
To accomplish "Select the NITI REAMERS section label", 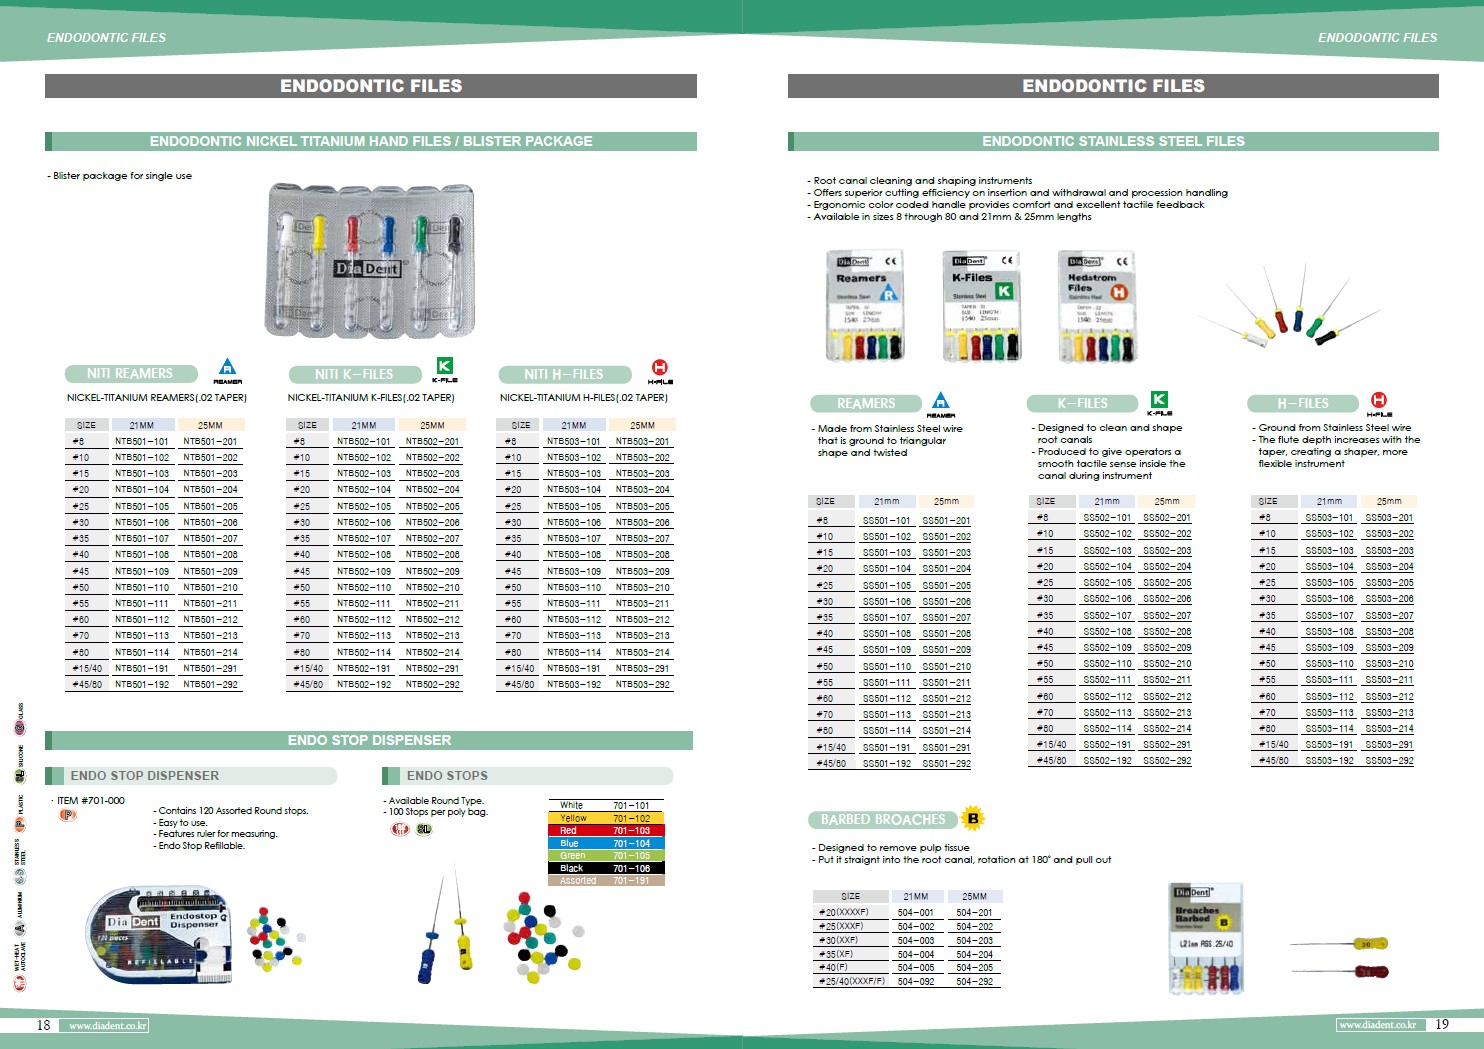I will pyautogui.click(x=133, y=374).
